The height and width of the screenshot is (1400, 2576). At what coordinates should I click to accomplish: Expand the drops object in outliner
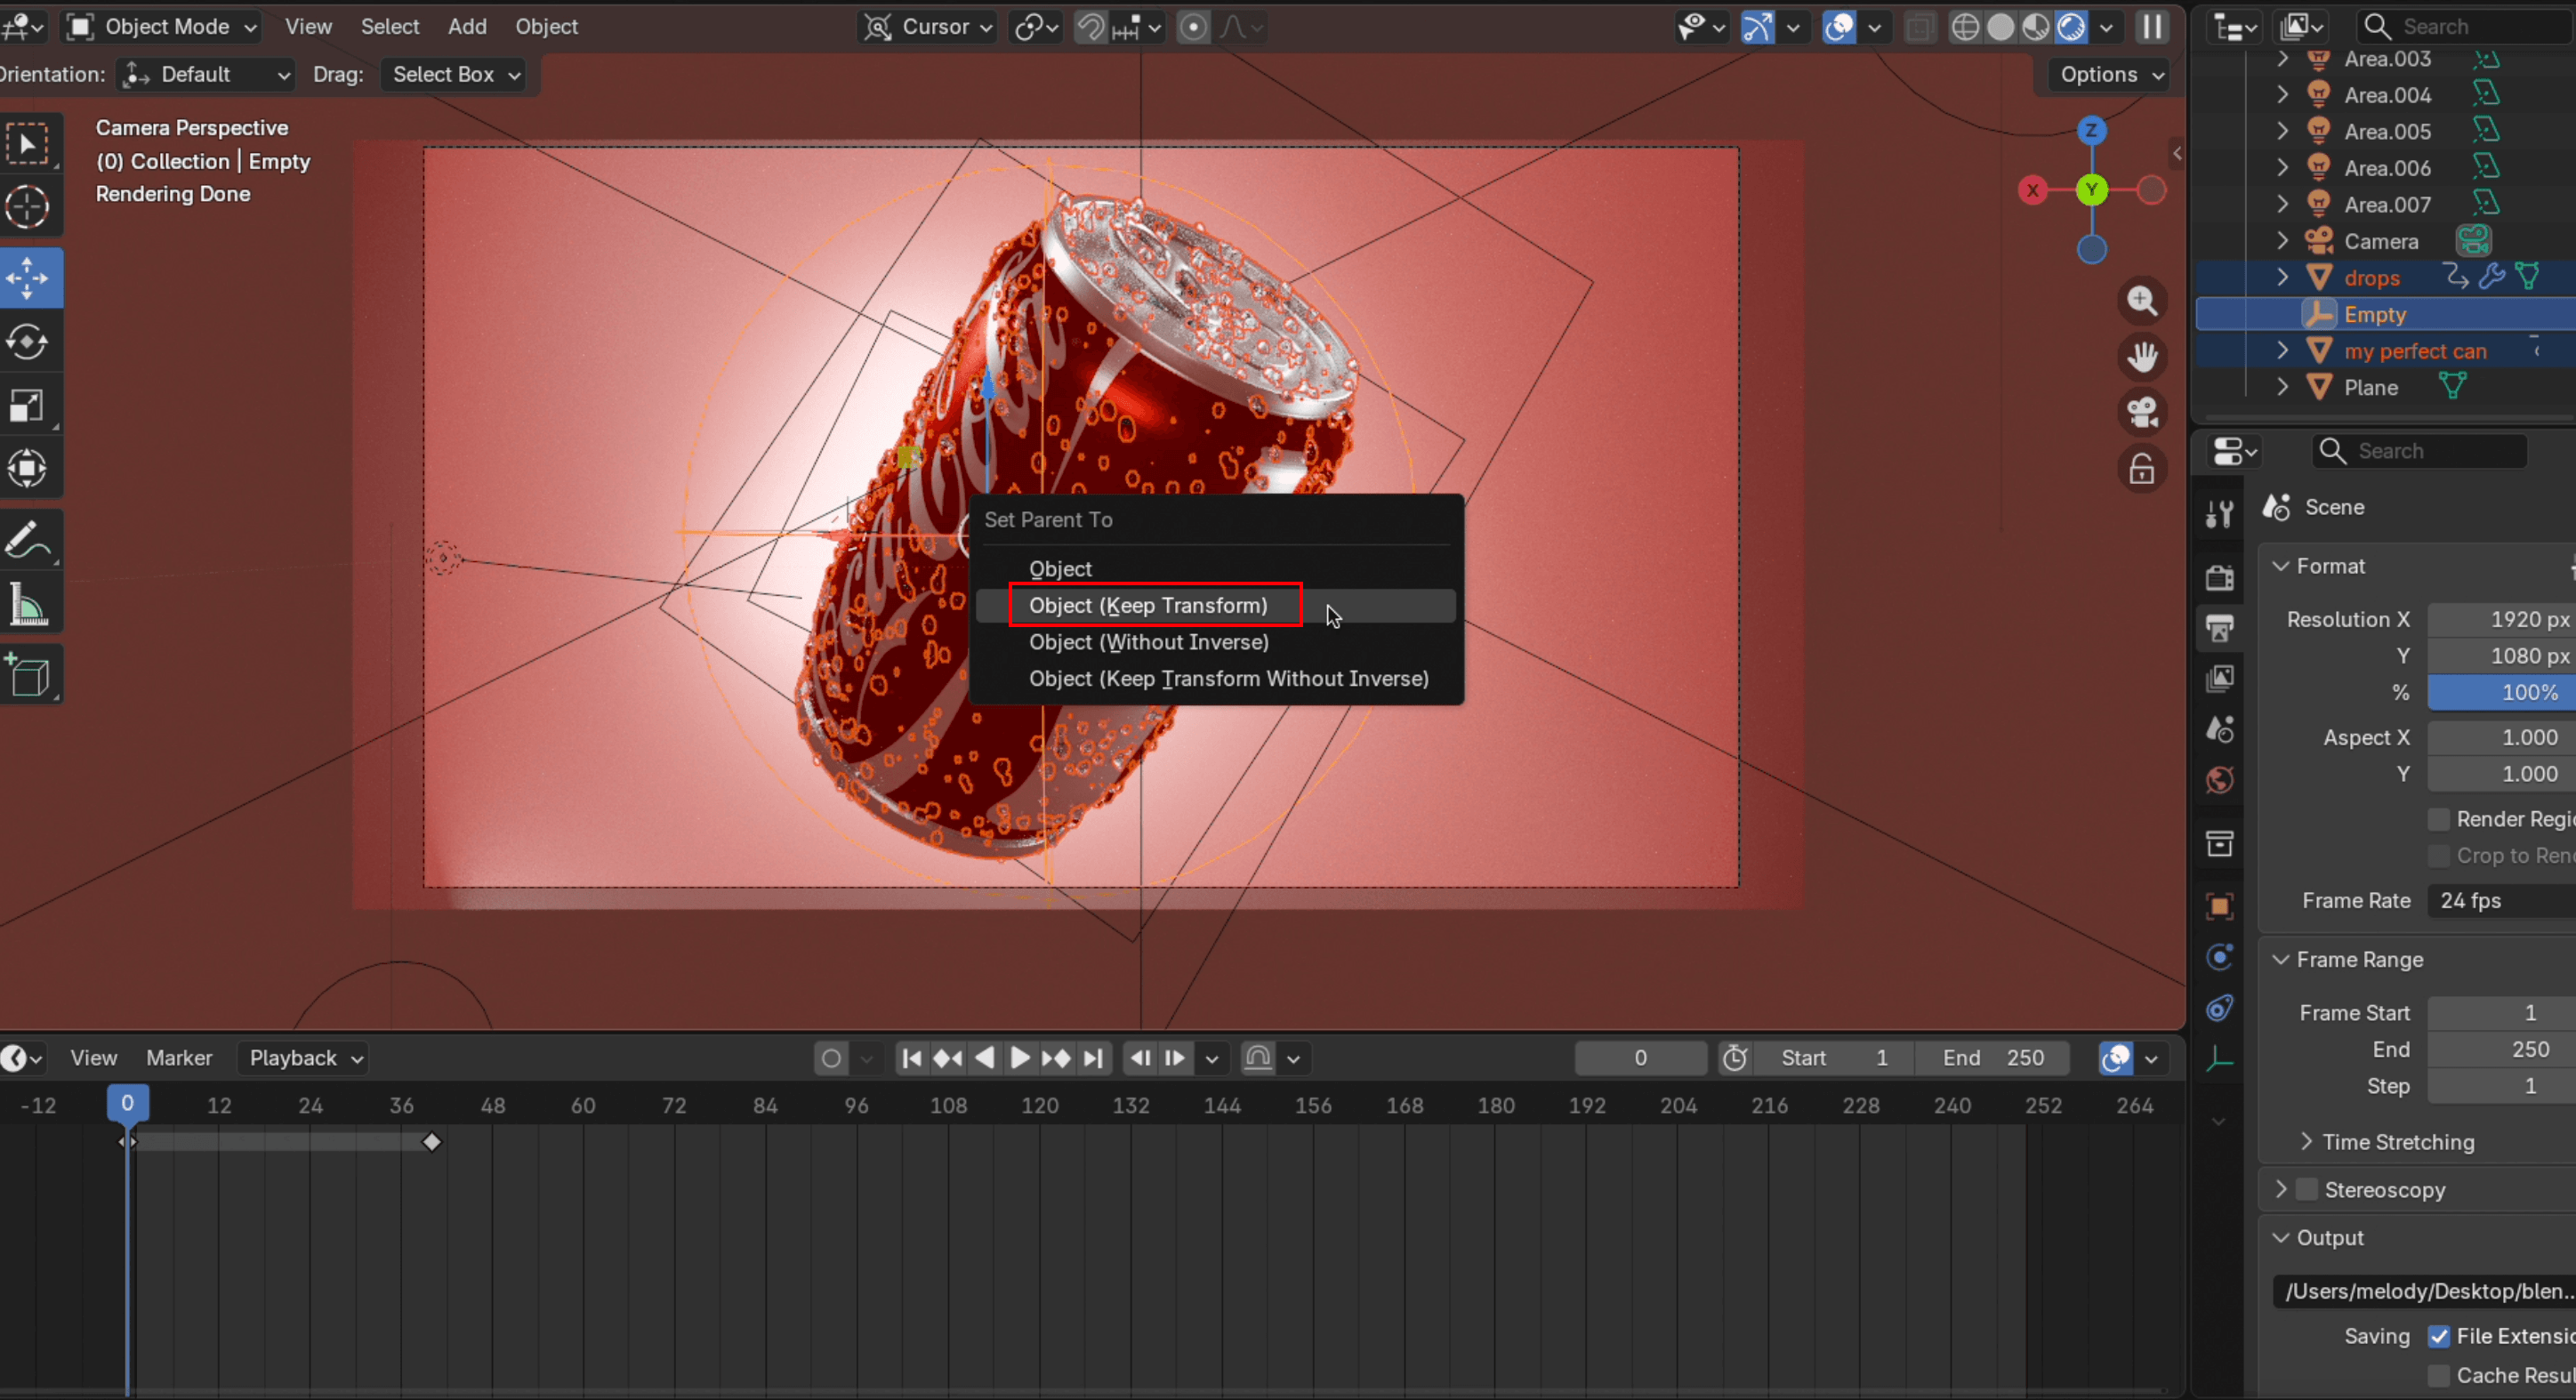click(x=2282, y=277)
